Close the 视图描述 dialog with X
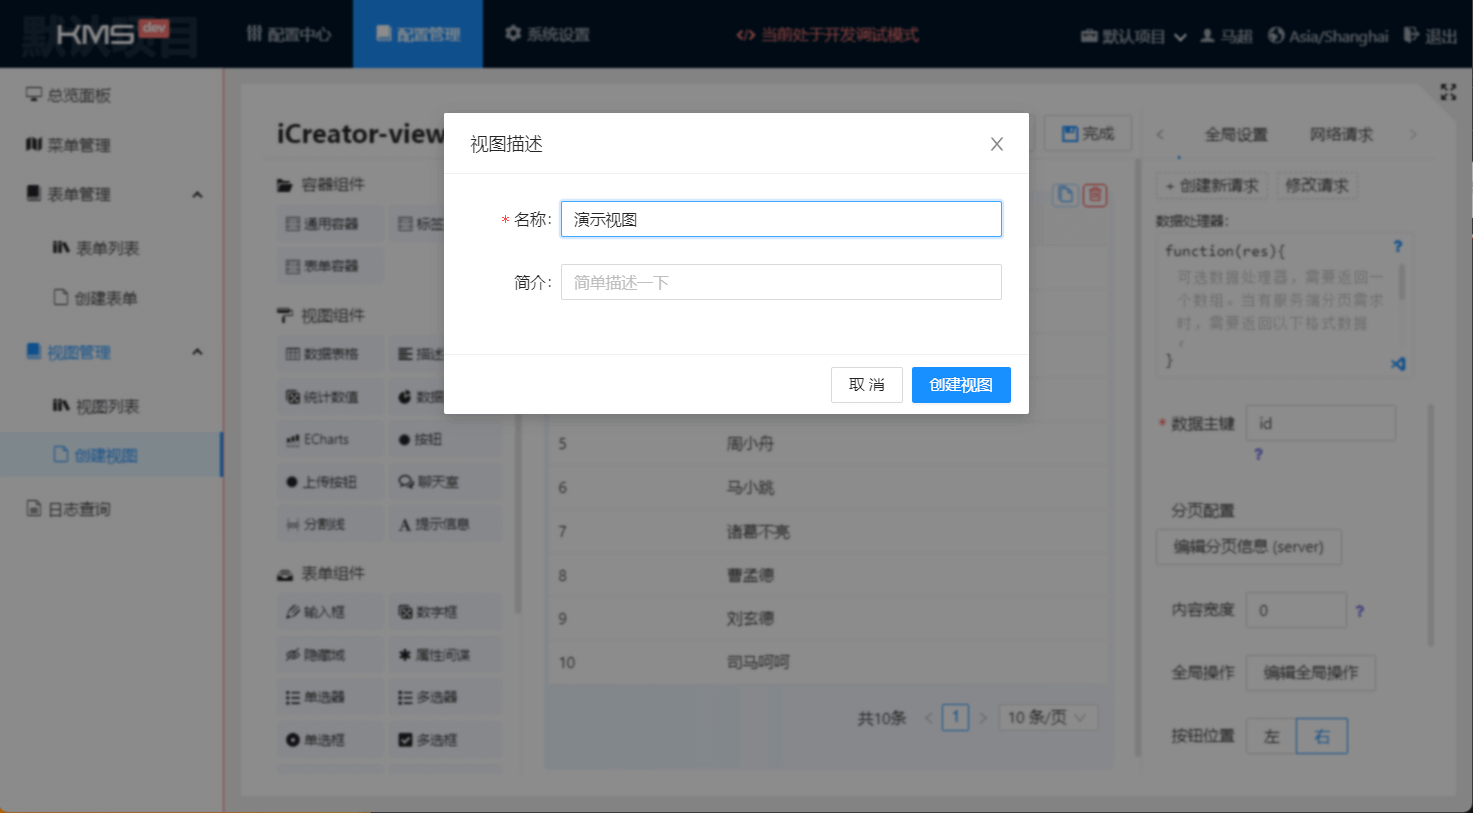Viewport: 1473px width, 813px height. (x=996, y=144)
